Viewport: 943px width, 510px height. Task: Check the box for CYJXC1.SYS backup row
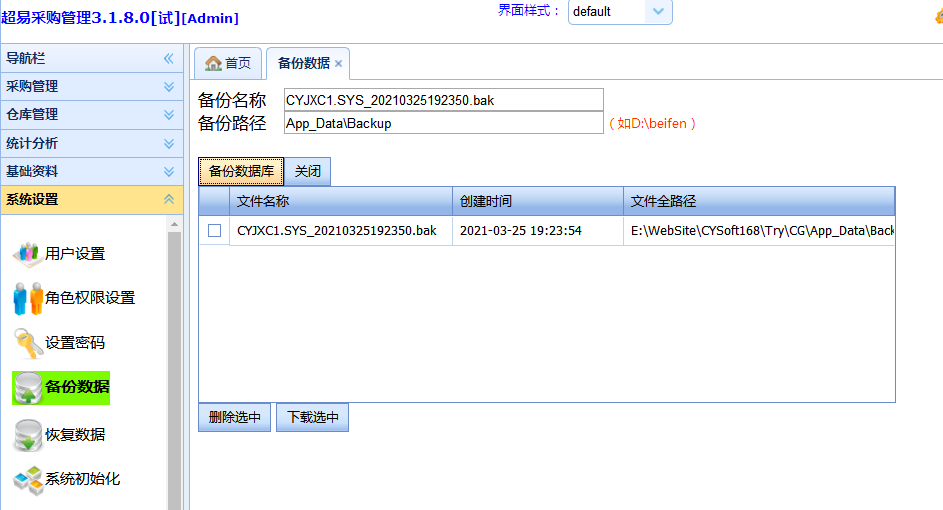[214, 231]
